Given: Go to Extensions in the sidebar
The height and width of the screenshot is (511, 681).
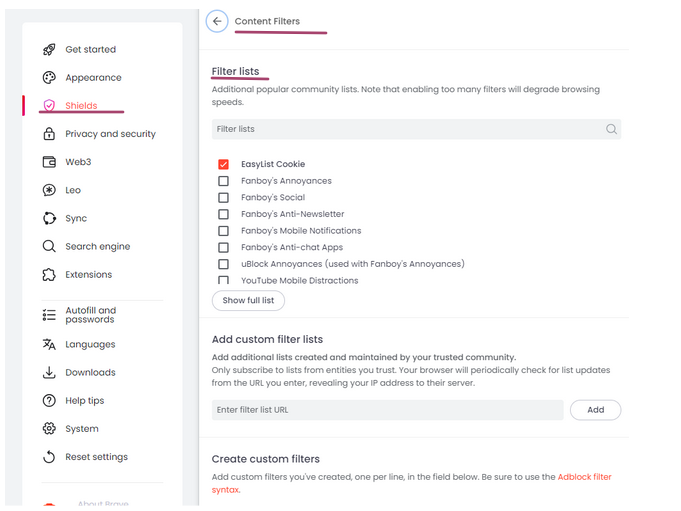Looking at the screenshot, I should tap(88, 274).
